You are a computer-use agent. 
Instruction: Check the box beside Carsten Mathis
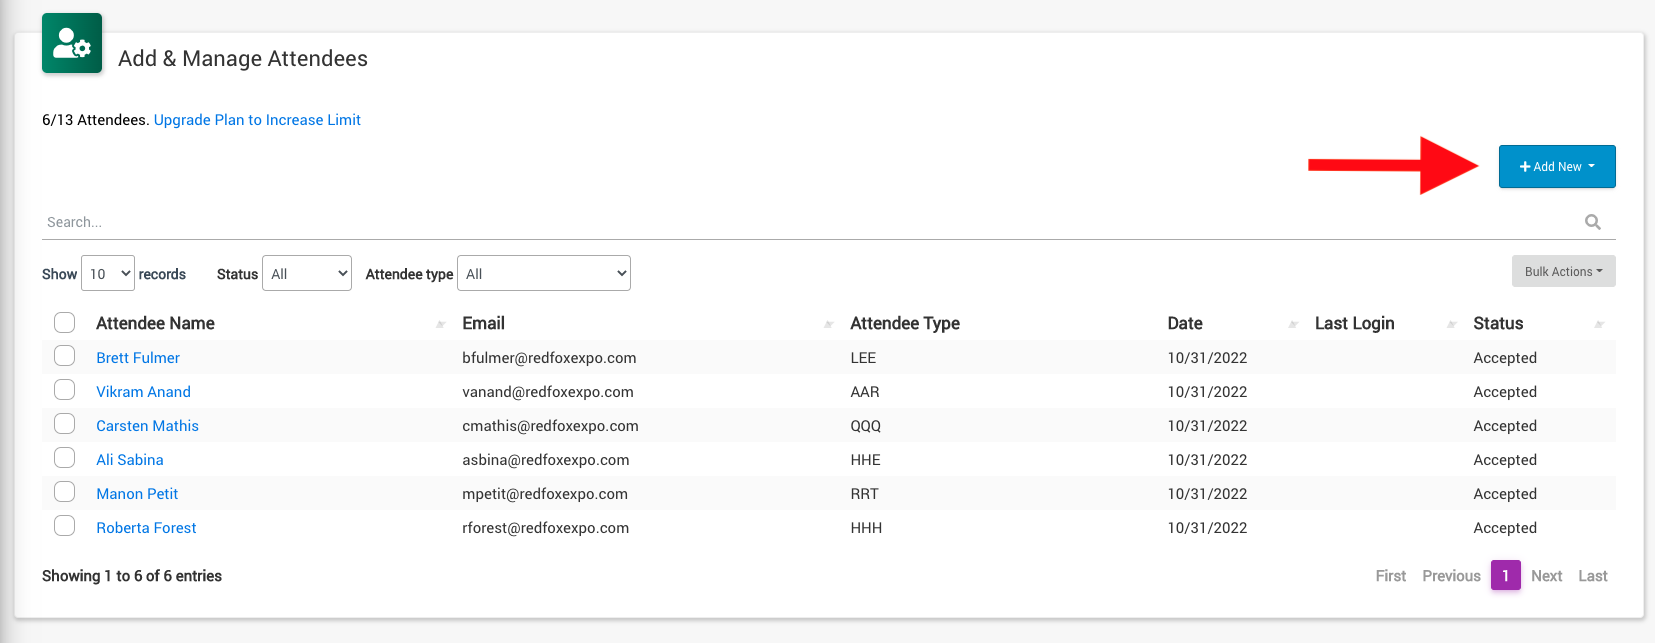click(x=65, y=424)
